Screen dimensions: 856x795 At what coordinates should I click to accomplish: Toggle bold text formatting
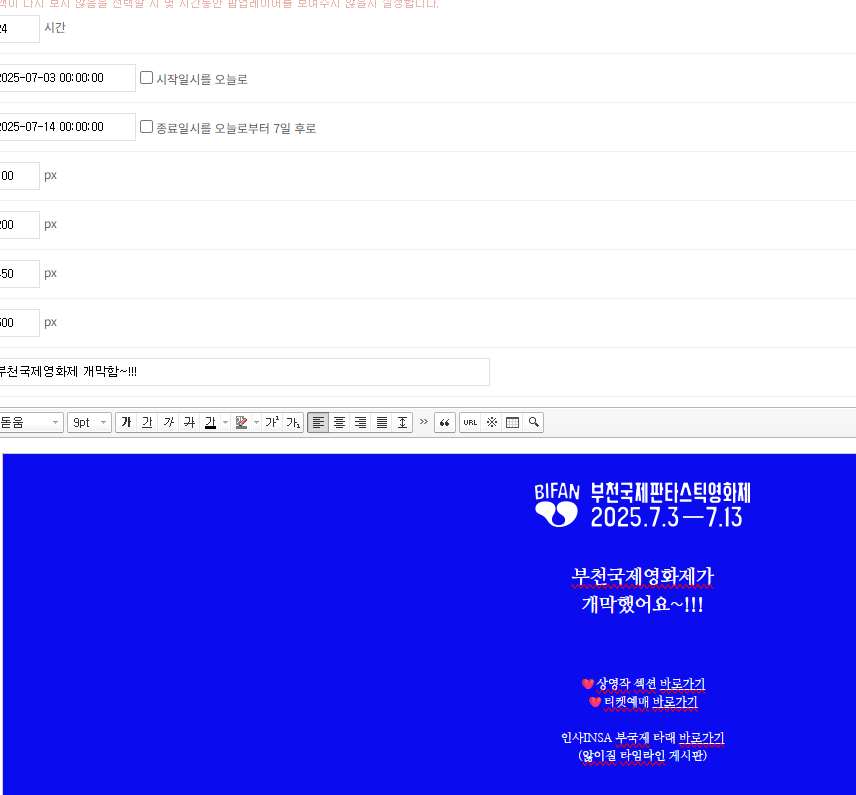click(126, 423)
